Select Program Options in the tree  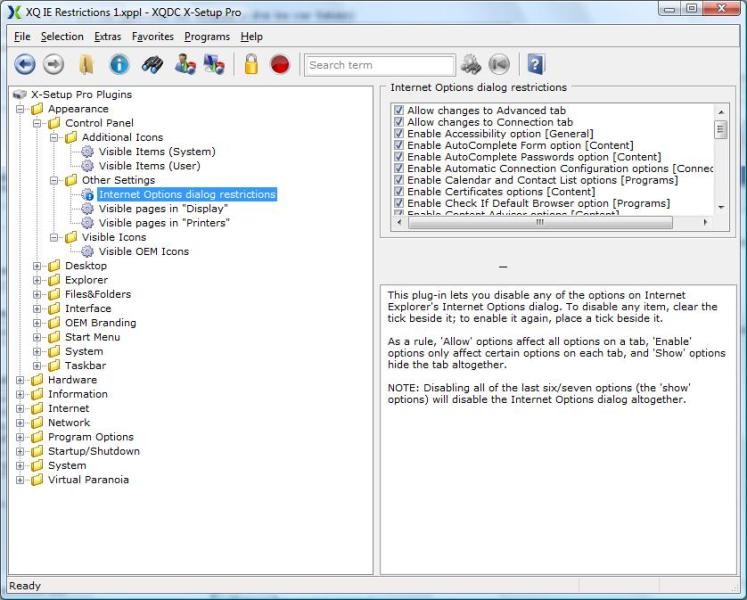coord(91,437)
